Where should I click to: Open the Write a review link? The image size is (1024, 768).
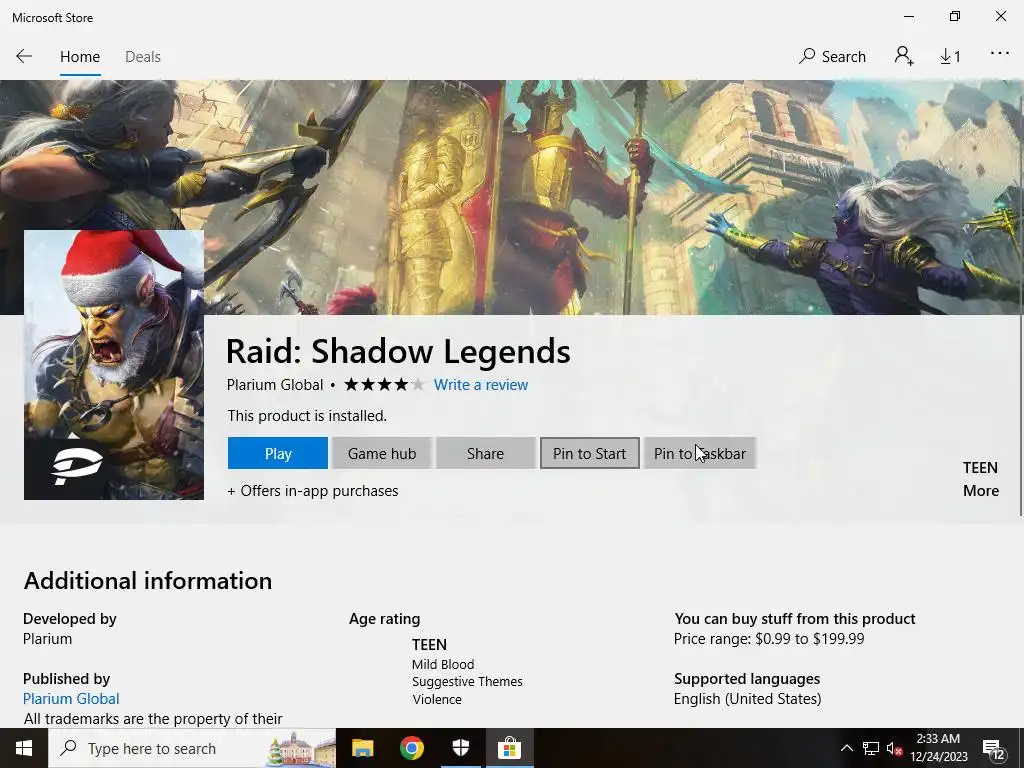click(x=481, y=385)
